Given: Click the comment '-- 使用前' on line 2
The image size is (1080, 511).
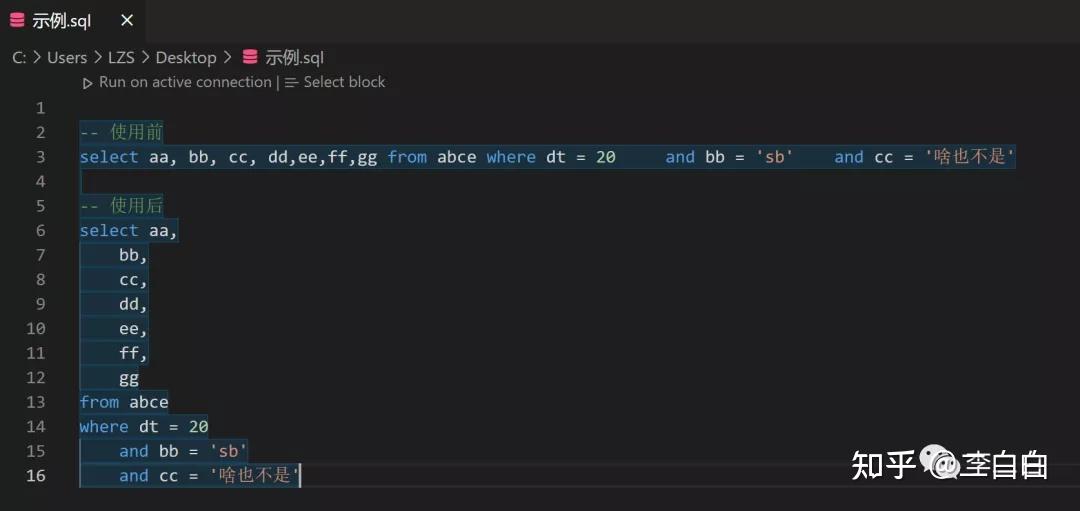Looking at the screenshot, I should click(121, 132).
